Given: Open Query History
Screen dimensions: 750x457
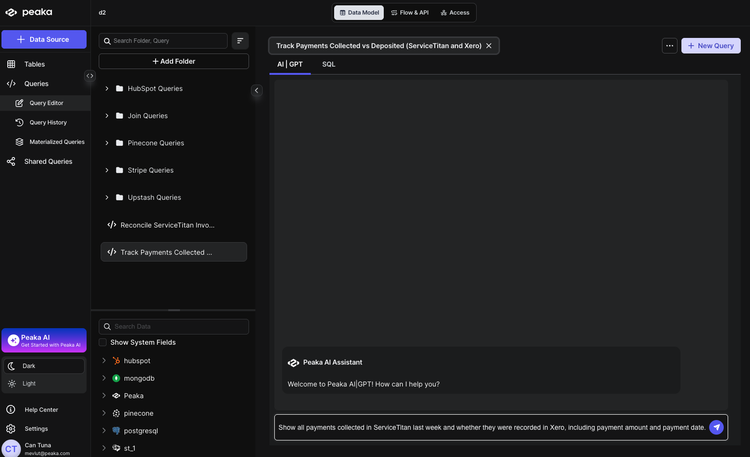Looking at the screenshot, I should (48, 123).
